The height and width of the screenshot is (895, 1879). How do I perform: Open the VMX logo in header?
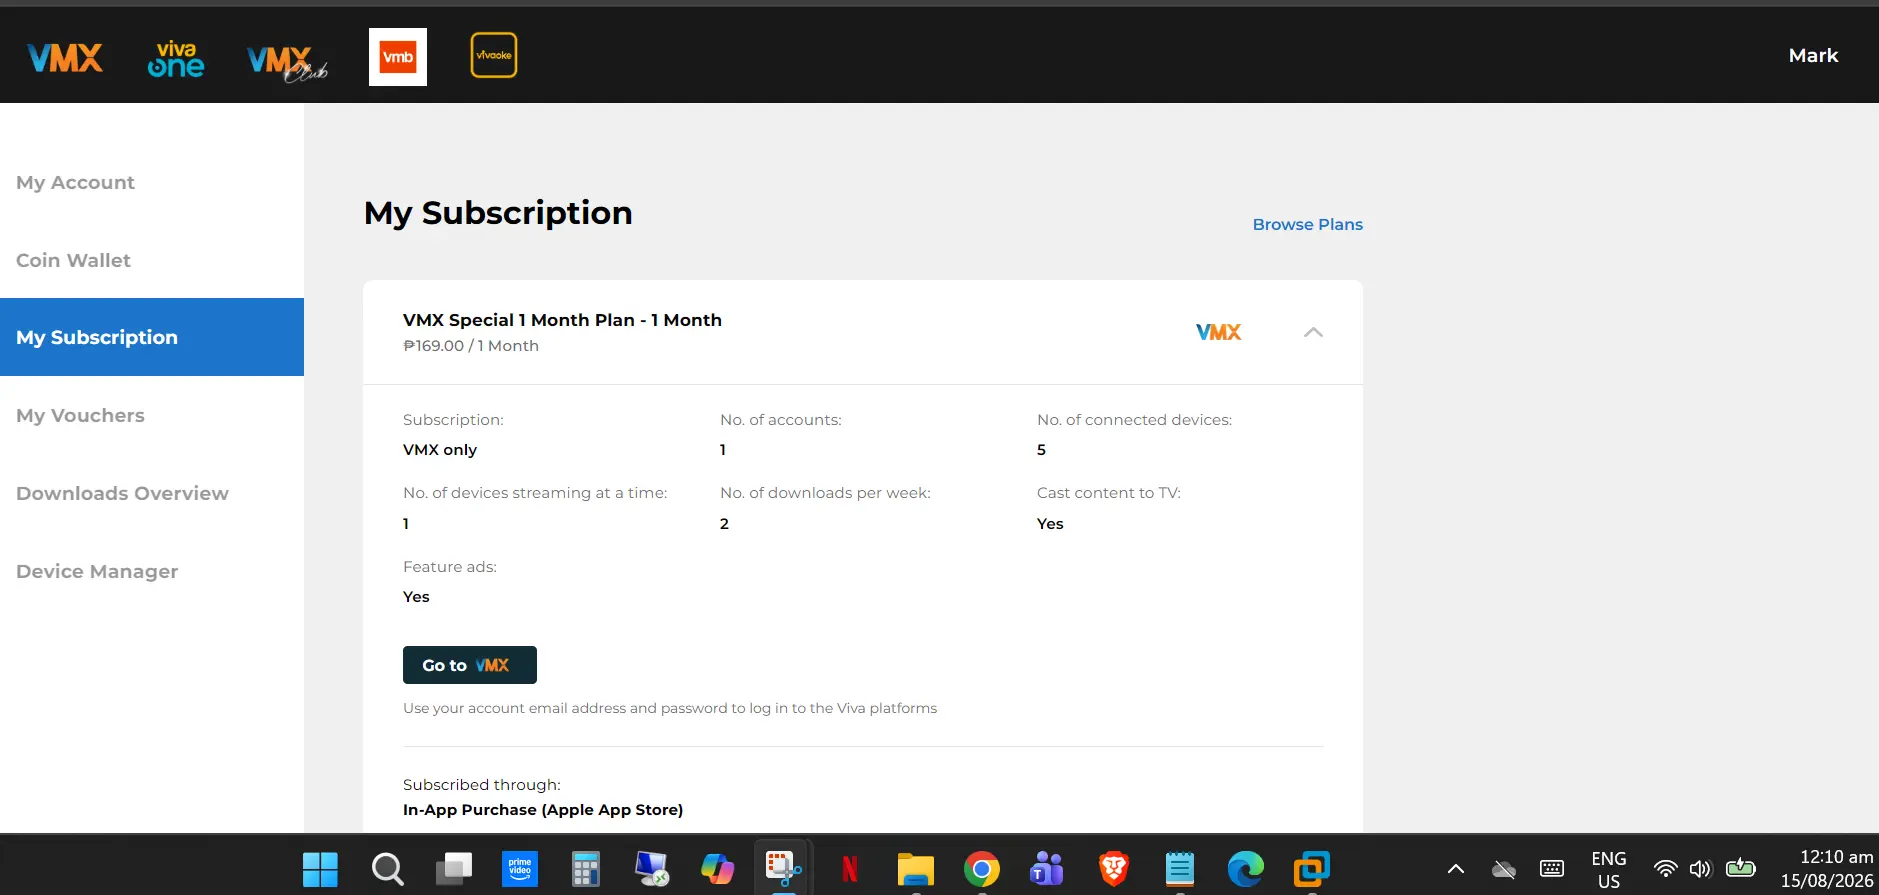tap(65, 58)
